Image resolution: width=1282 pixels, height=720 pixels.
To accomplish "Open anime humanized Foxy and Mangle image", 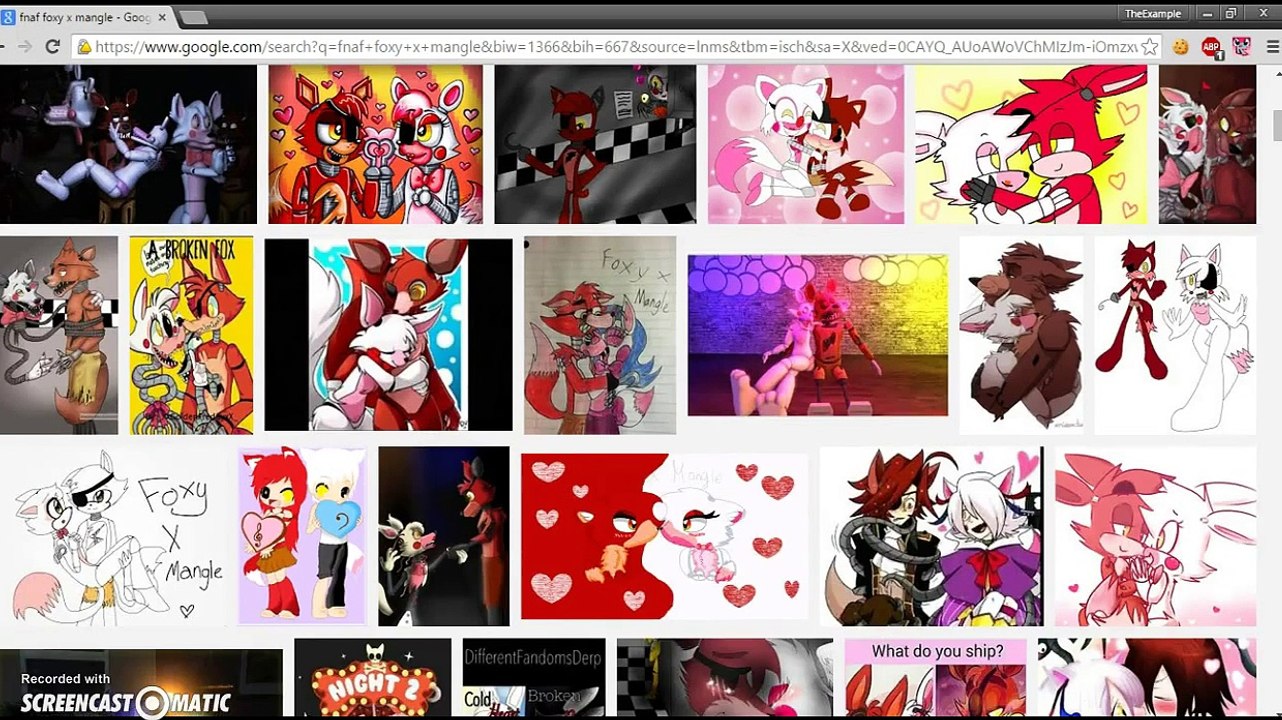I will [x=932, y=536].
